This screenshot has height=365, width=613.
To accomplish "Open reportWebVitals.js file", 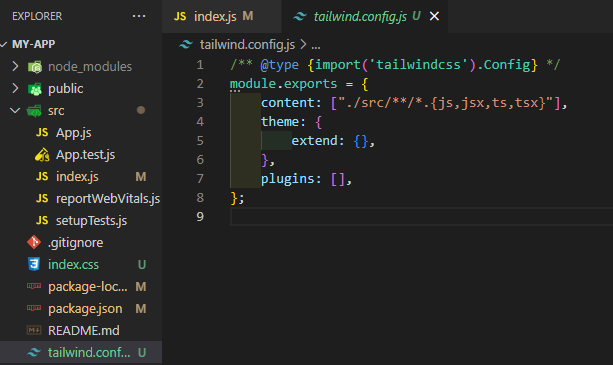I will click(x=108, y=199).
